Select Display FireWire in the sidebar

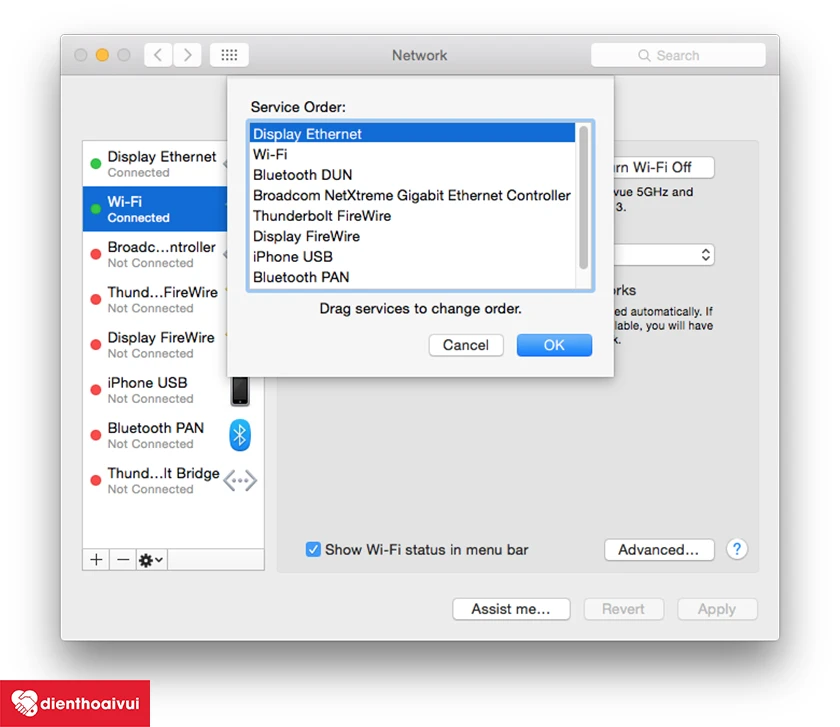tap(155, 345)
